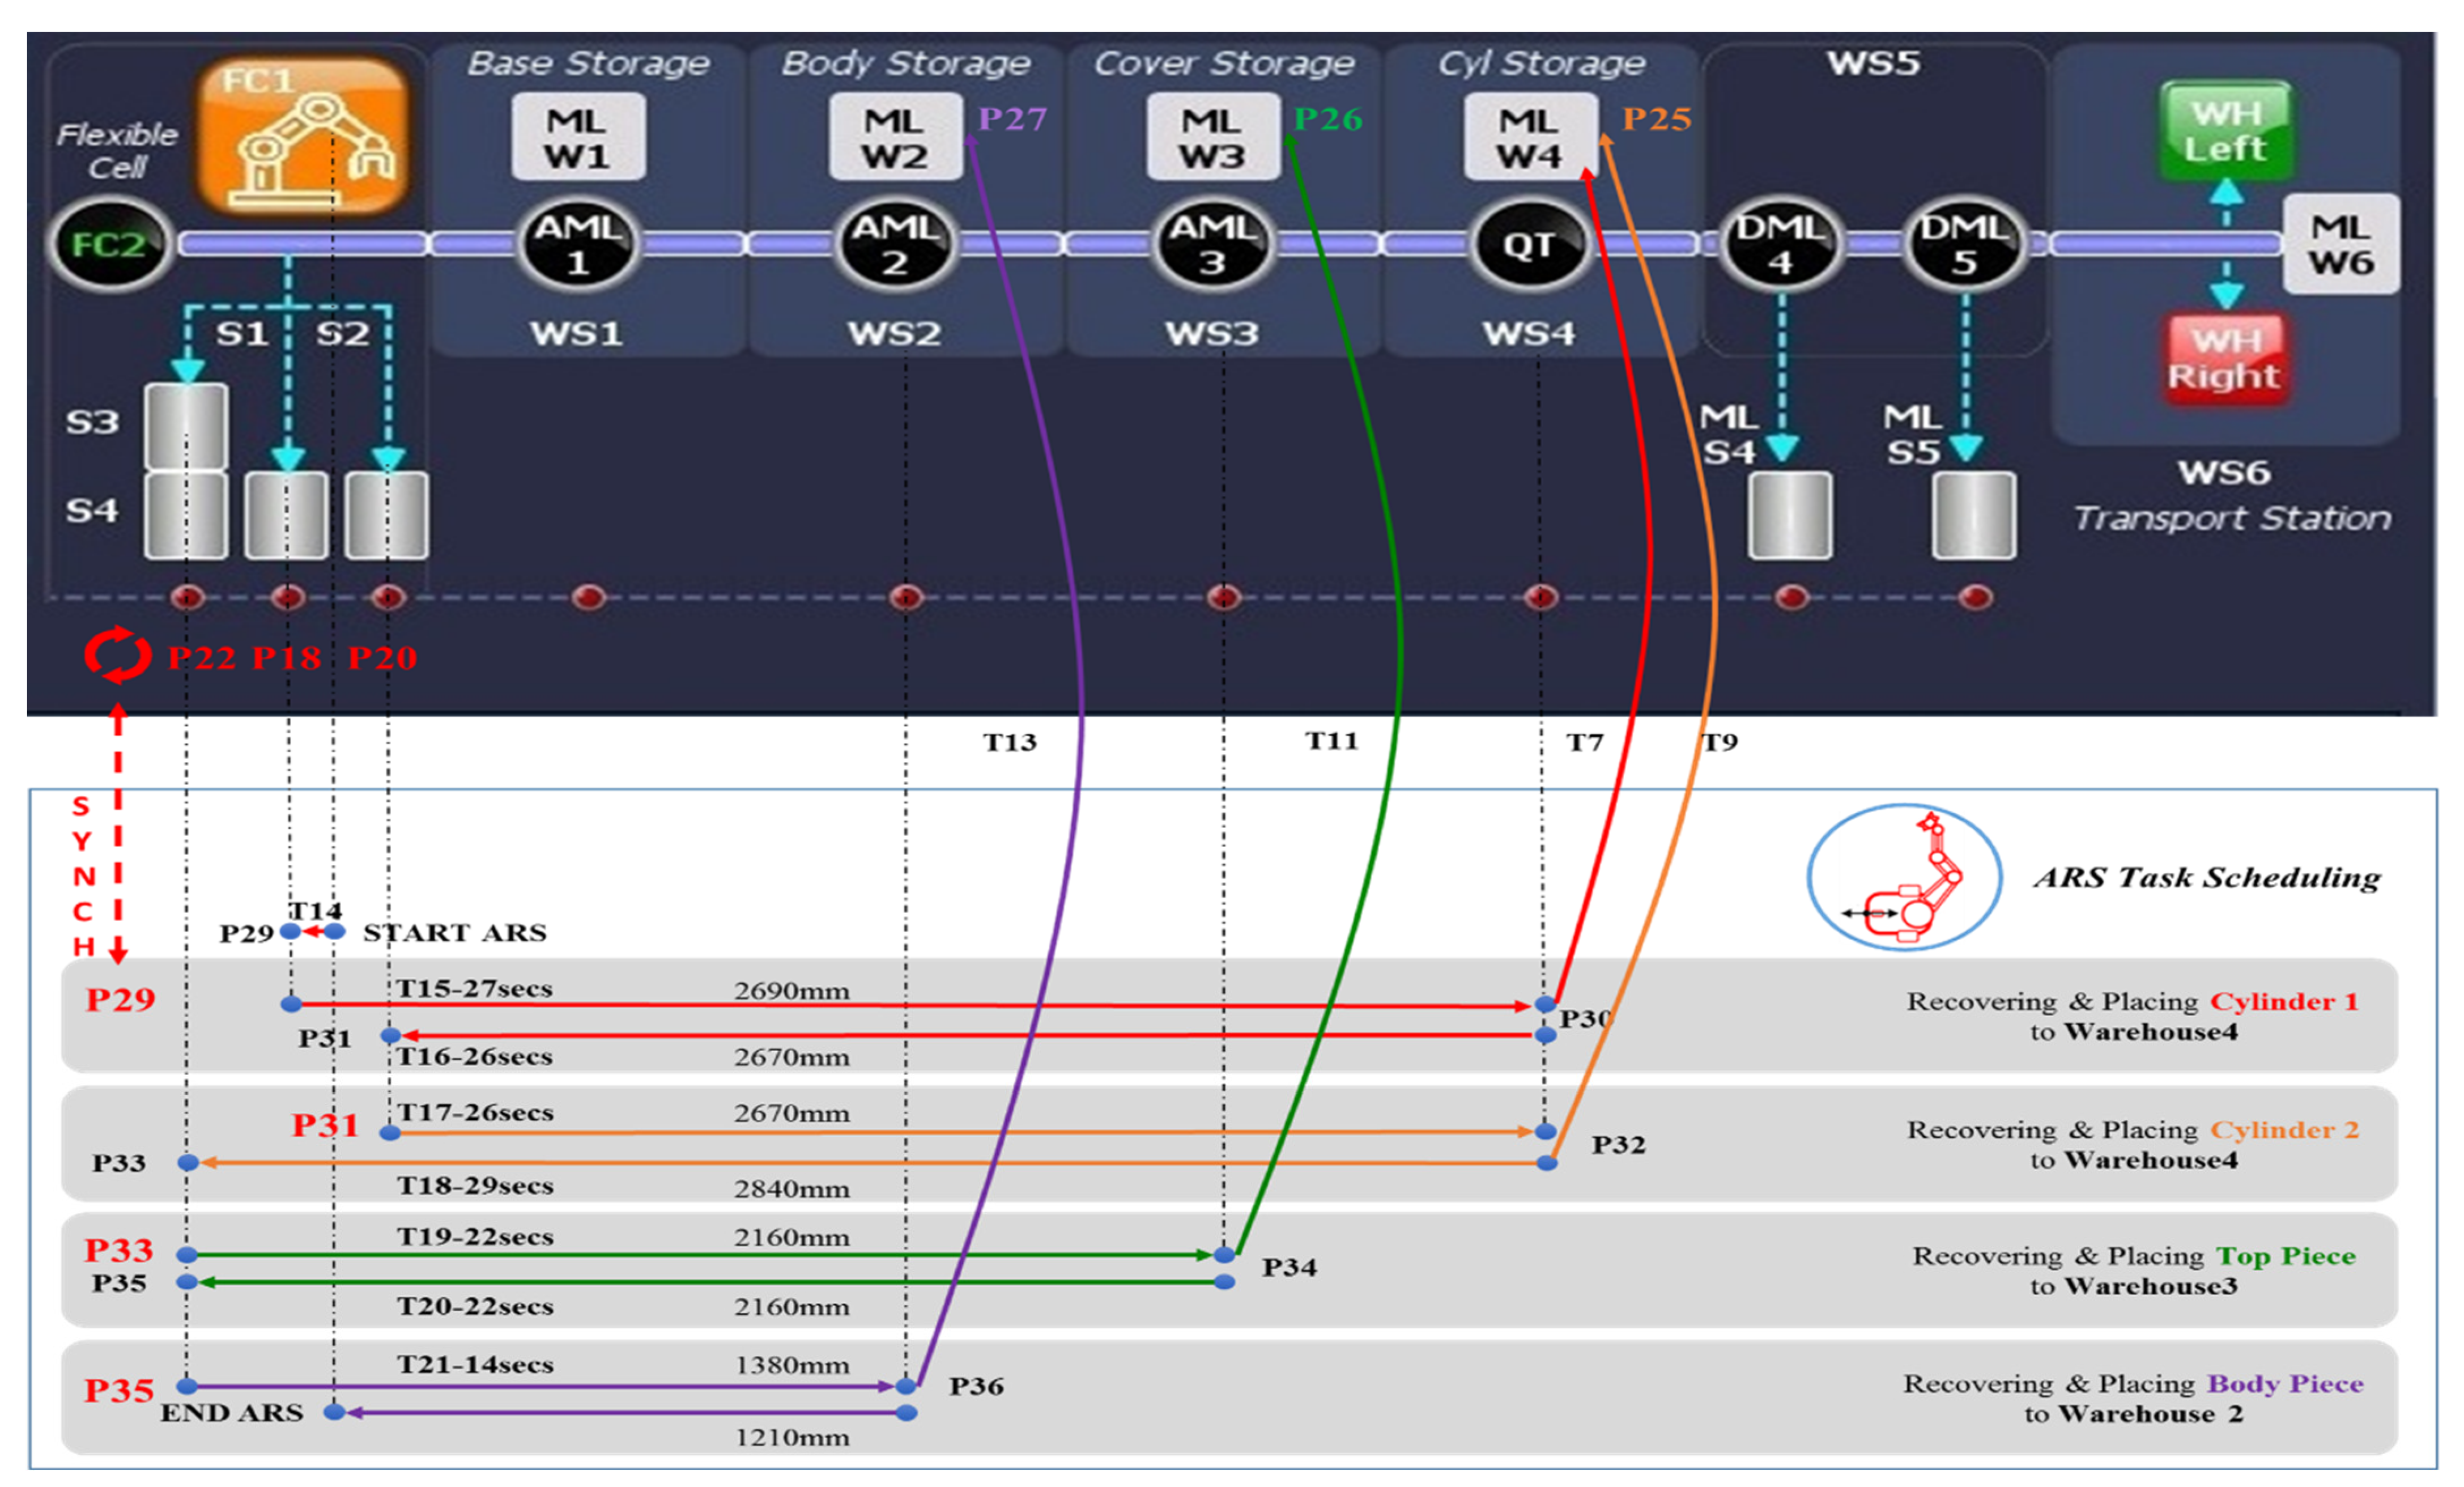Click the red synch refresh icon
Image resolution: width=2464 pixels, height=1487 pixels.
pyautogui.click(x=118, y=655)
